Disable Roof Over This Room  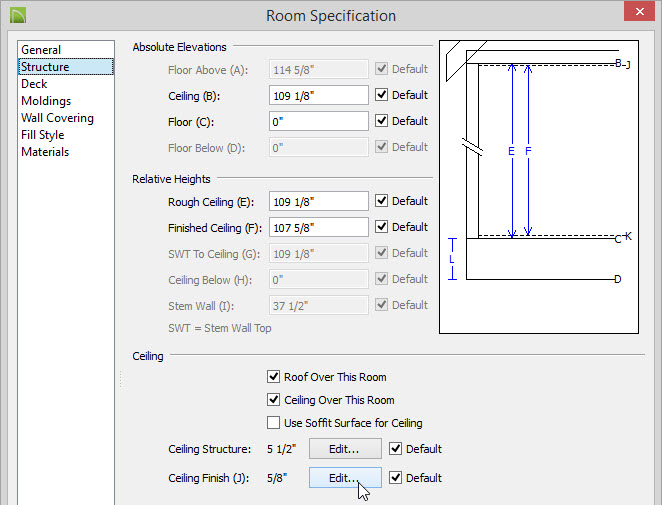pos(273,377)
